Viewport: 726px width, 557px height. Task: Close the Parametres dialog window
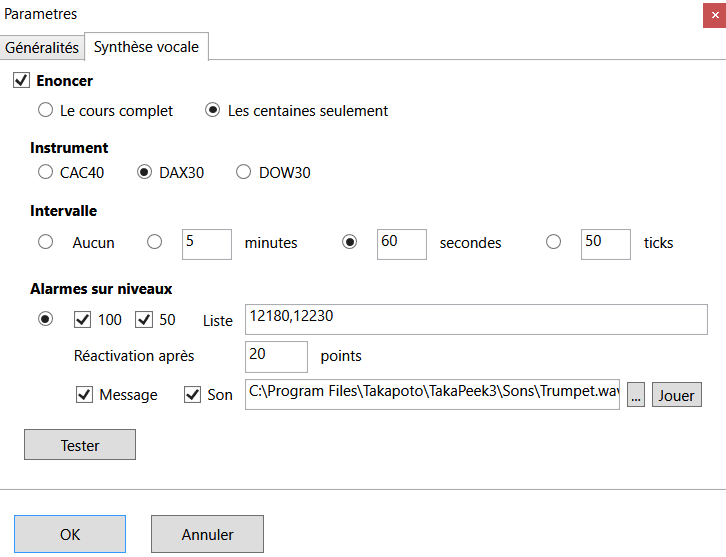pyautogui.click(x=711, y=14)
